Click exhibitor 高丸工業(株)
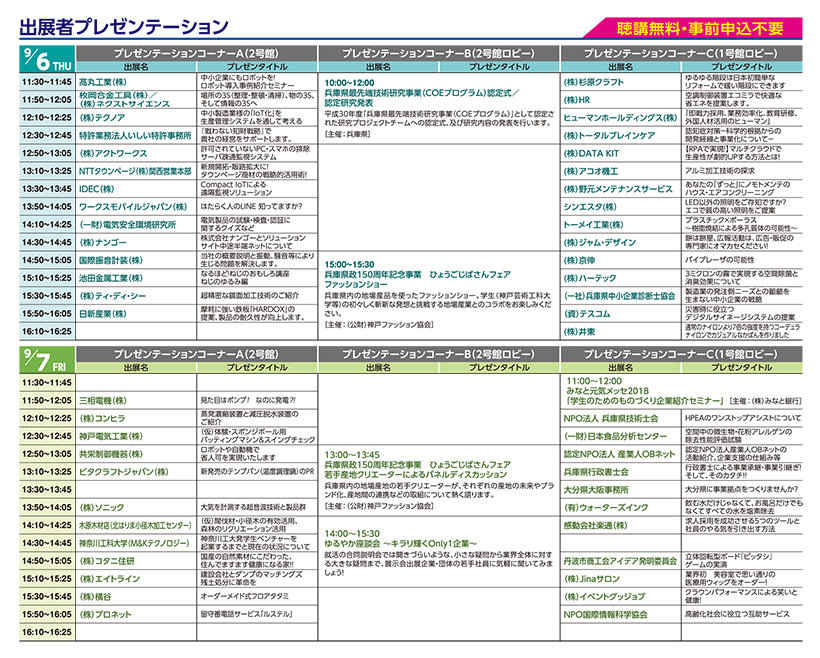The image size is (820, 658). click(103, 82)
